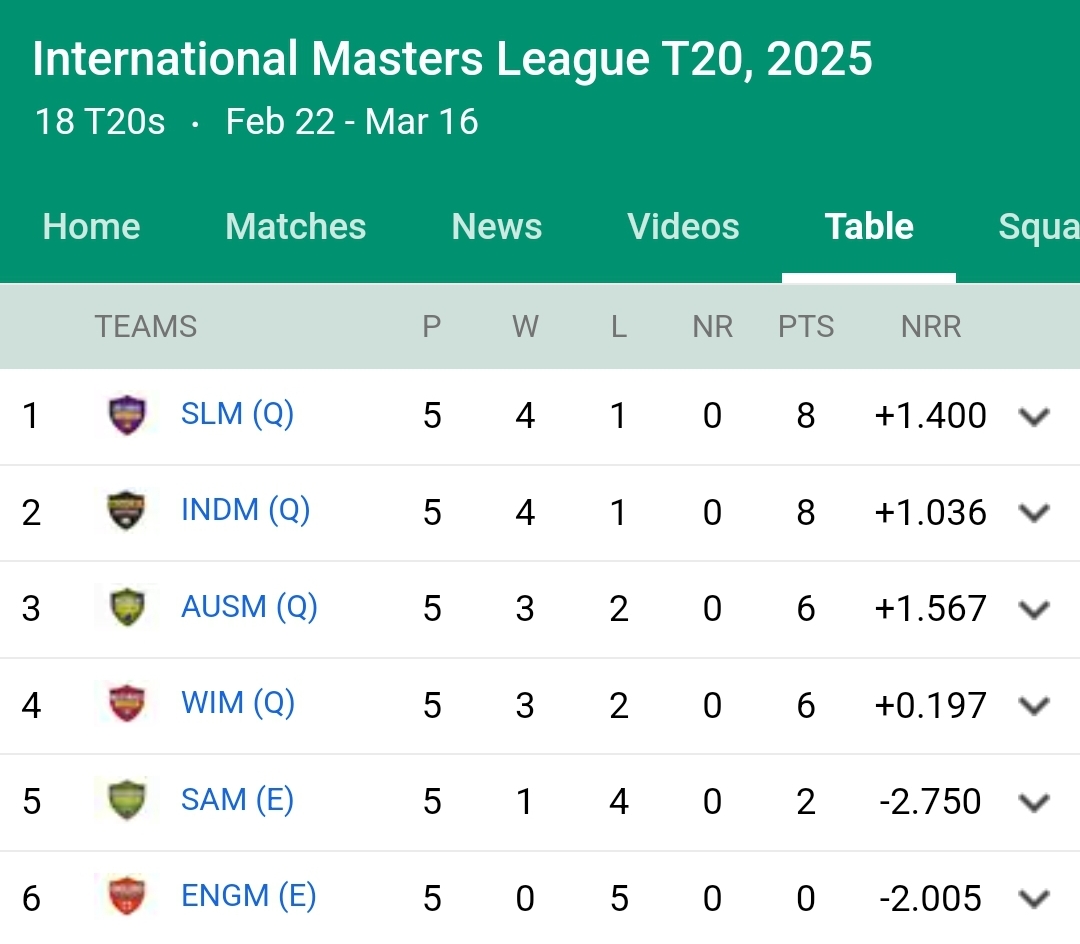Open the News tab
Viewport: 1080px width, 944px height.
click(x=497, y=226)
